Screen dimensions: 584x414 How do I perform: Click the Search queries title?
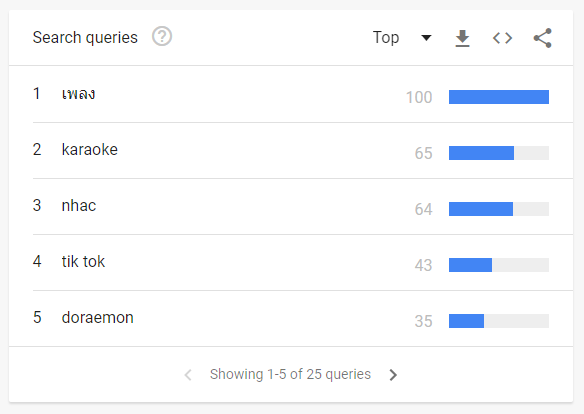[85, 38]
